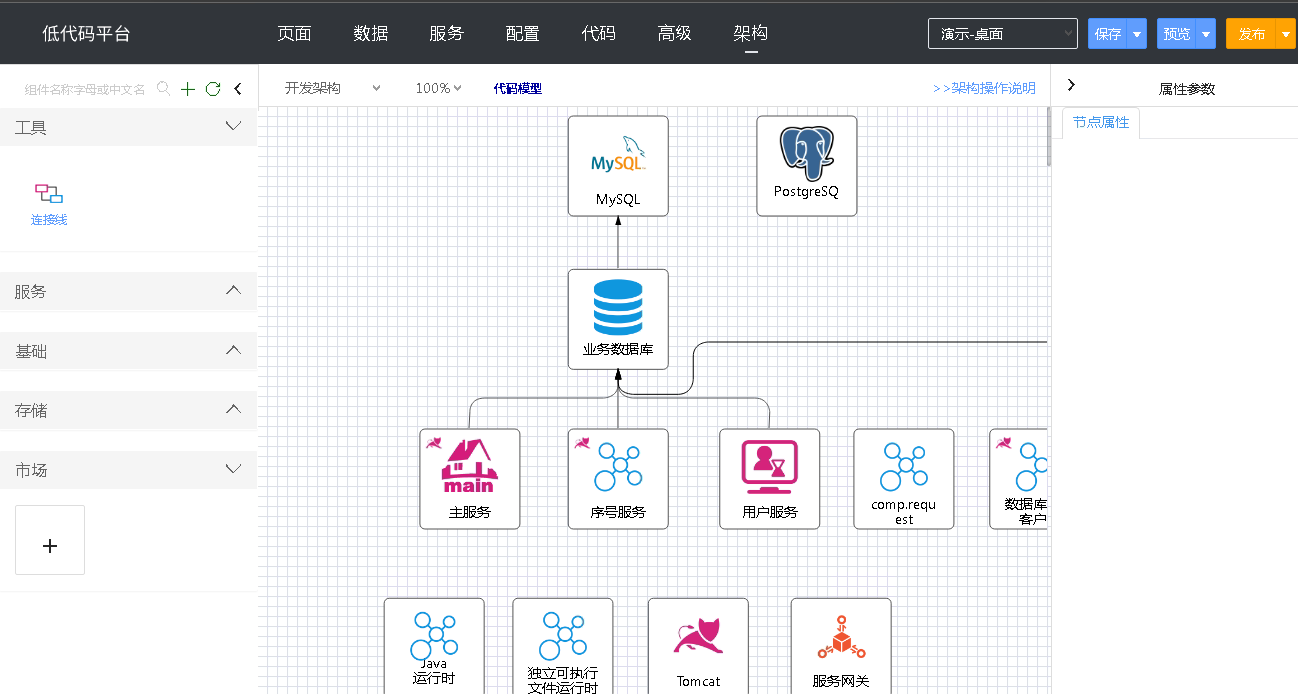
Task: Select the 主服务 main node
Action: tap(470, 479)
